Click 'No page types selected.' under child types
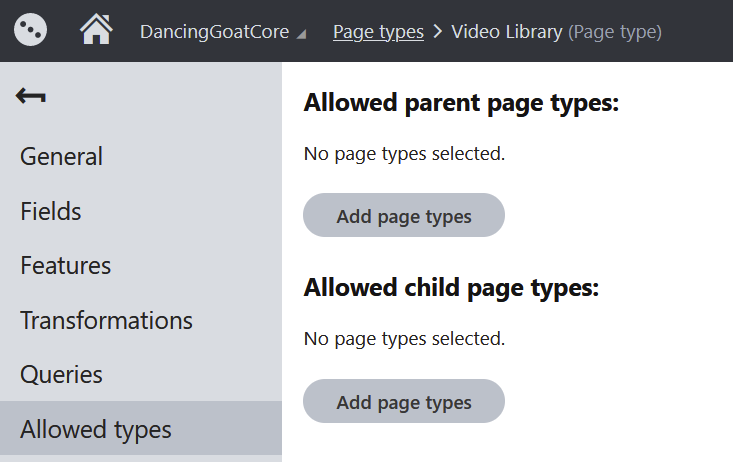The width and height of the screenshot is (733, 462). tap(404, 339)
